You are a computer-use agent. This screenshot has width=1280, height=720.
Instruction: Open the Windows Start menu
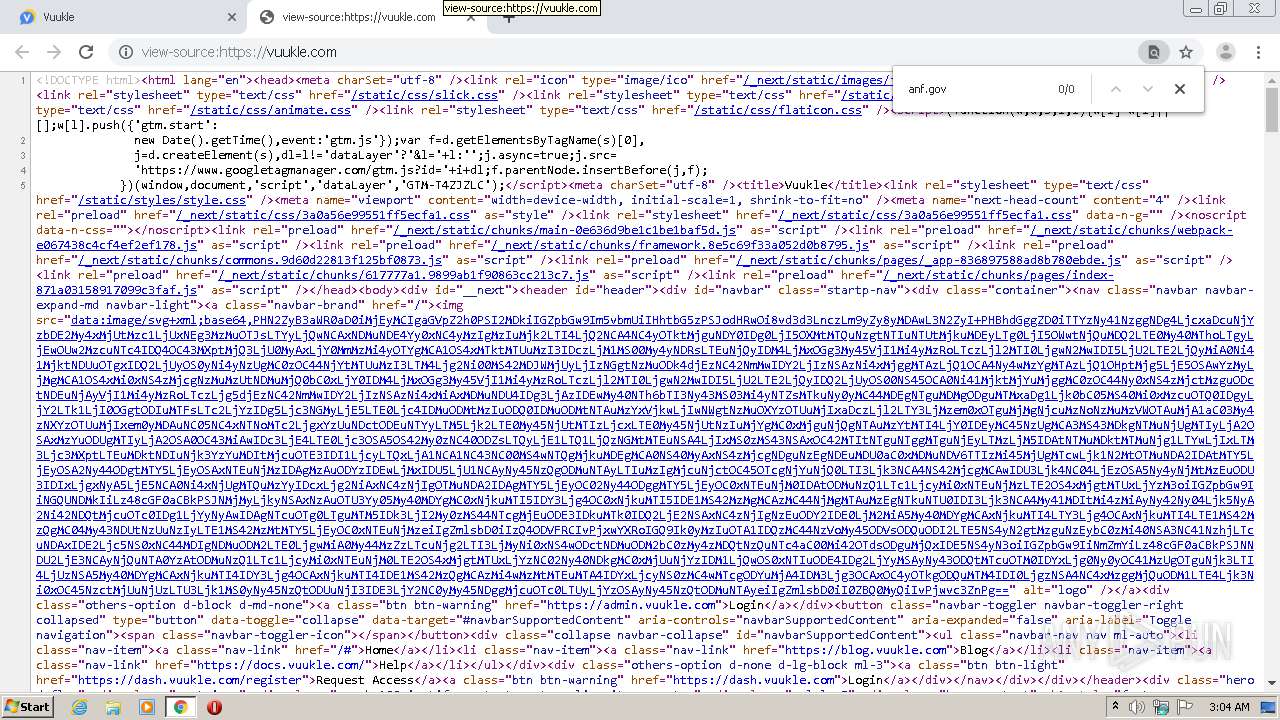28,706
